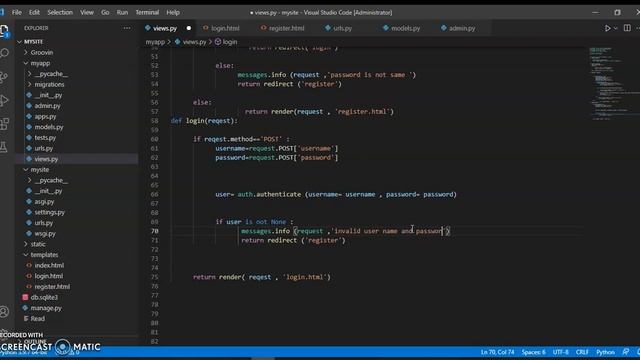
Task: Open the Selection menu
Action: tap(60, 12)
